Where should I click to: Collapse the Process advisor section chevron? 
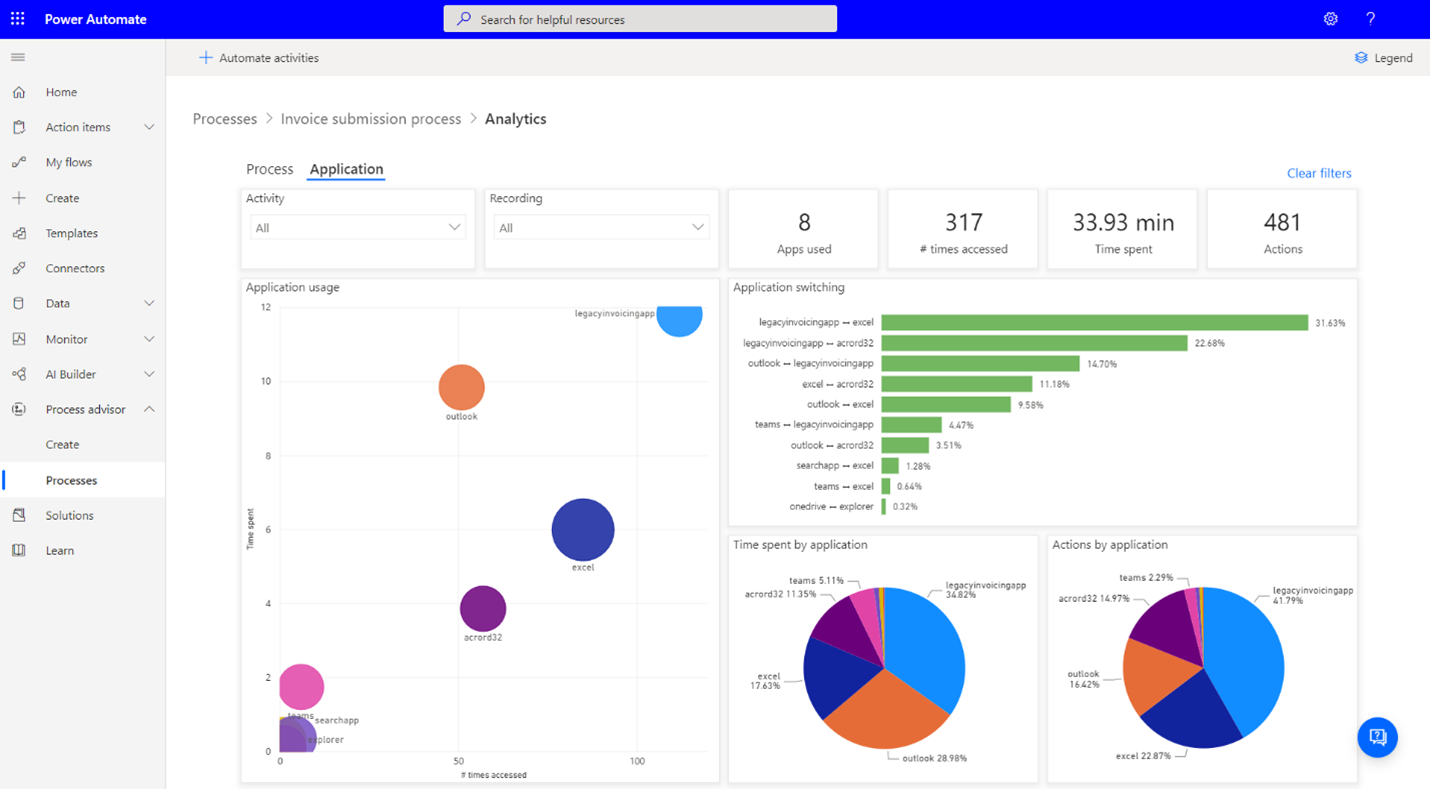(x=149, y=409)
